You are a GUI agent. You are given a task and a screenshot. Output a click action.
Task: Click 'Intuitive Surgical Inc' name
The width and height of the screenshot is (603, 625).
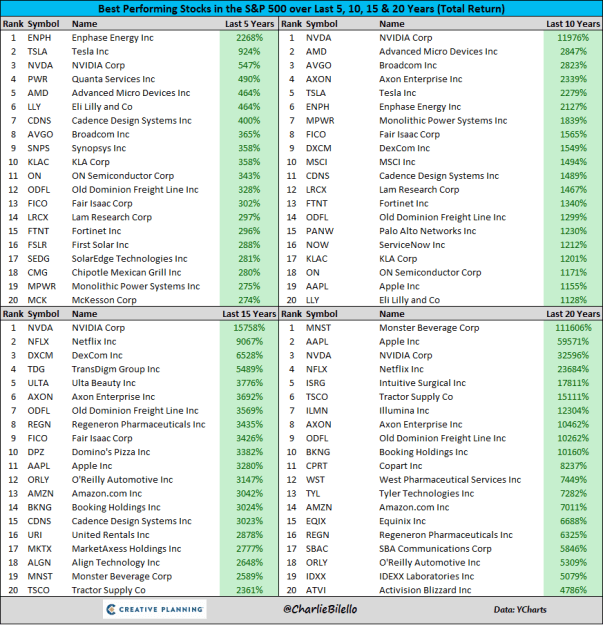(x=422, y=383)
